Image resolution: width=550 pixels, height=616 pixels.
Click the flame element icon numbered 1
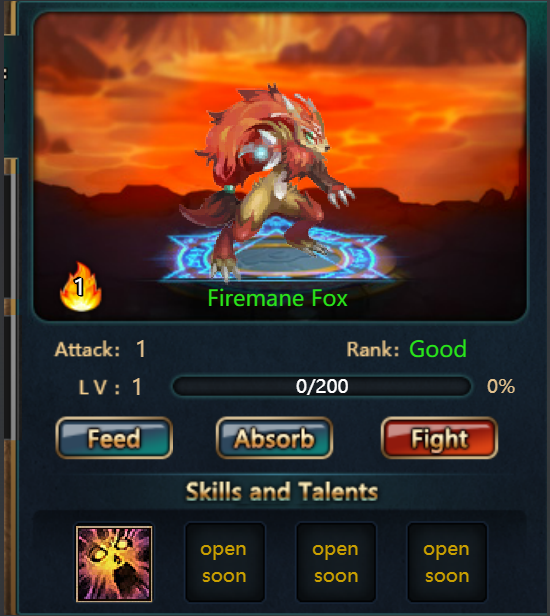point(81,287)
